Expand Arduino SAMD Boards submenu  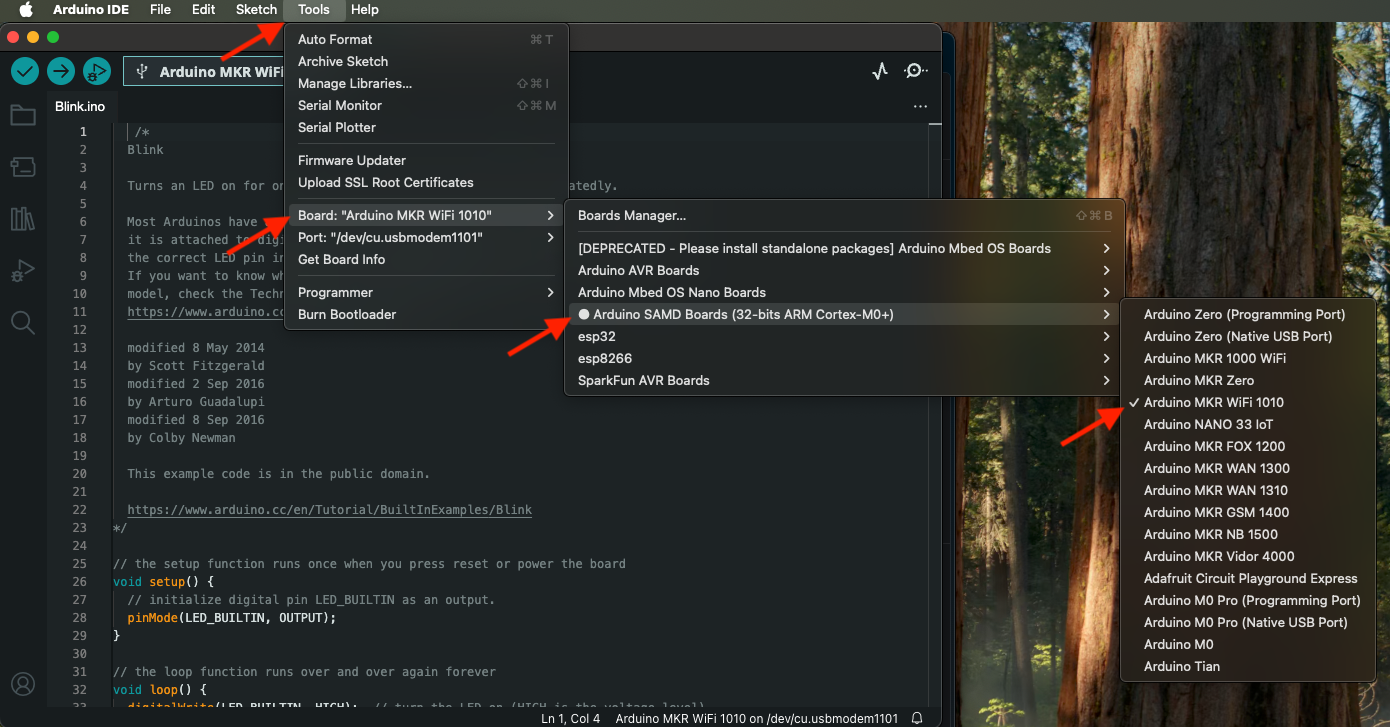[x=843, y=314]
